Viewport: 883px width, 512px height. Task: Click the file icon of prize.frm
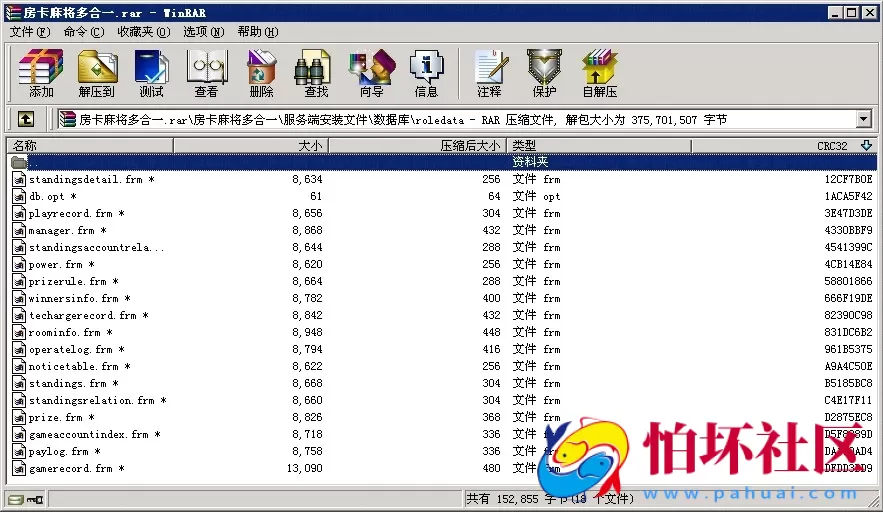[x=19, y=417]
